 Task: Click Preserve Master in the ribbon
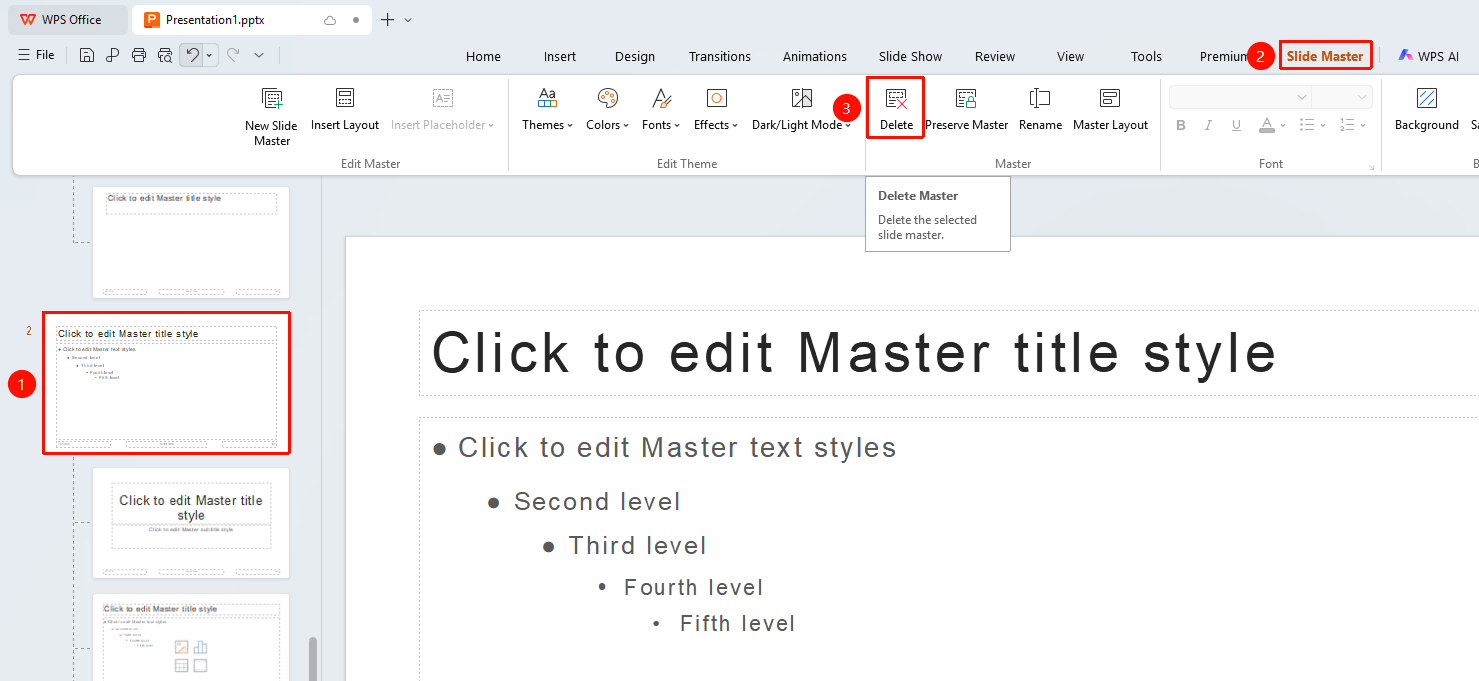click(966, 110)
